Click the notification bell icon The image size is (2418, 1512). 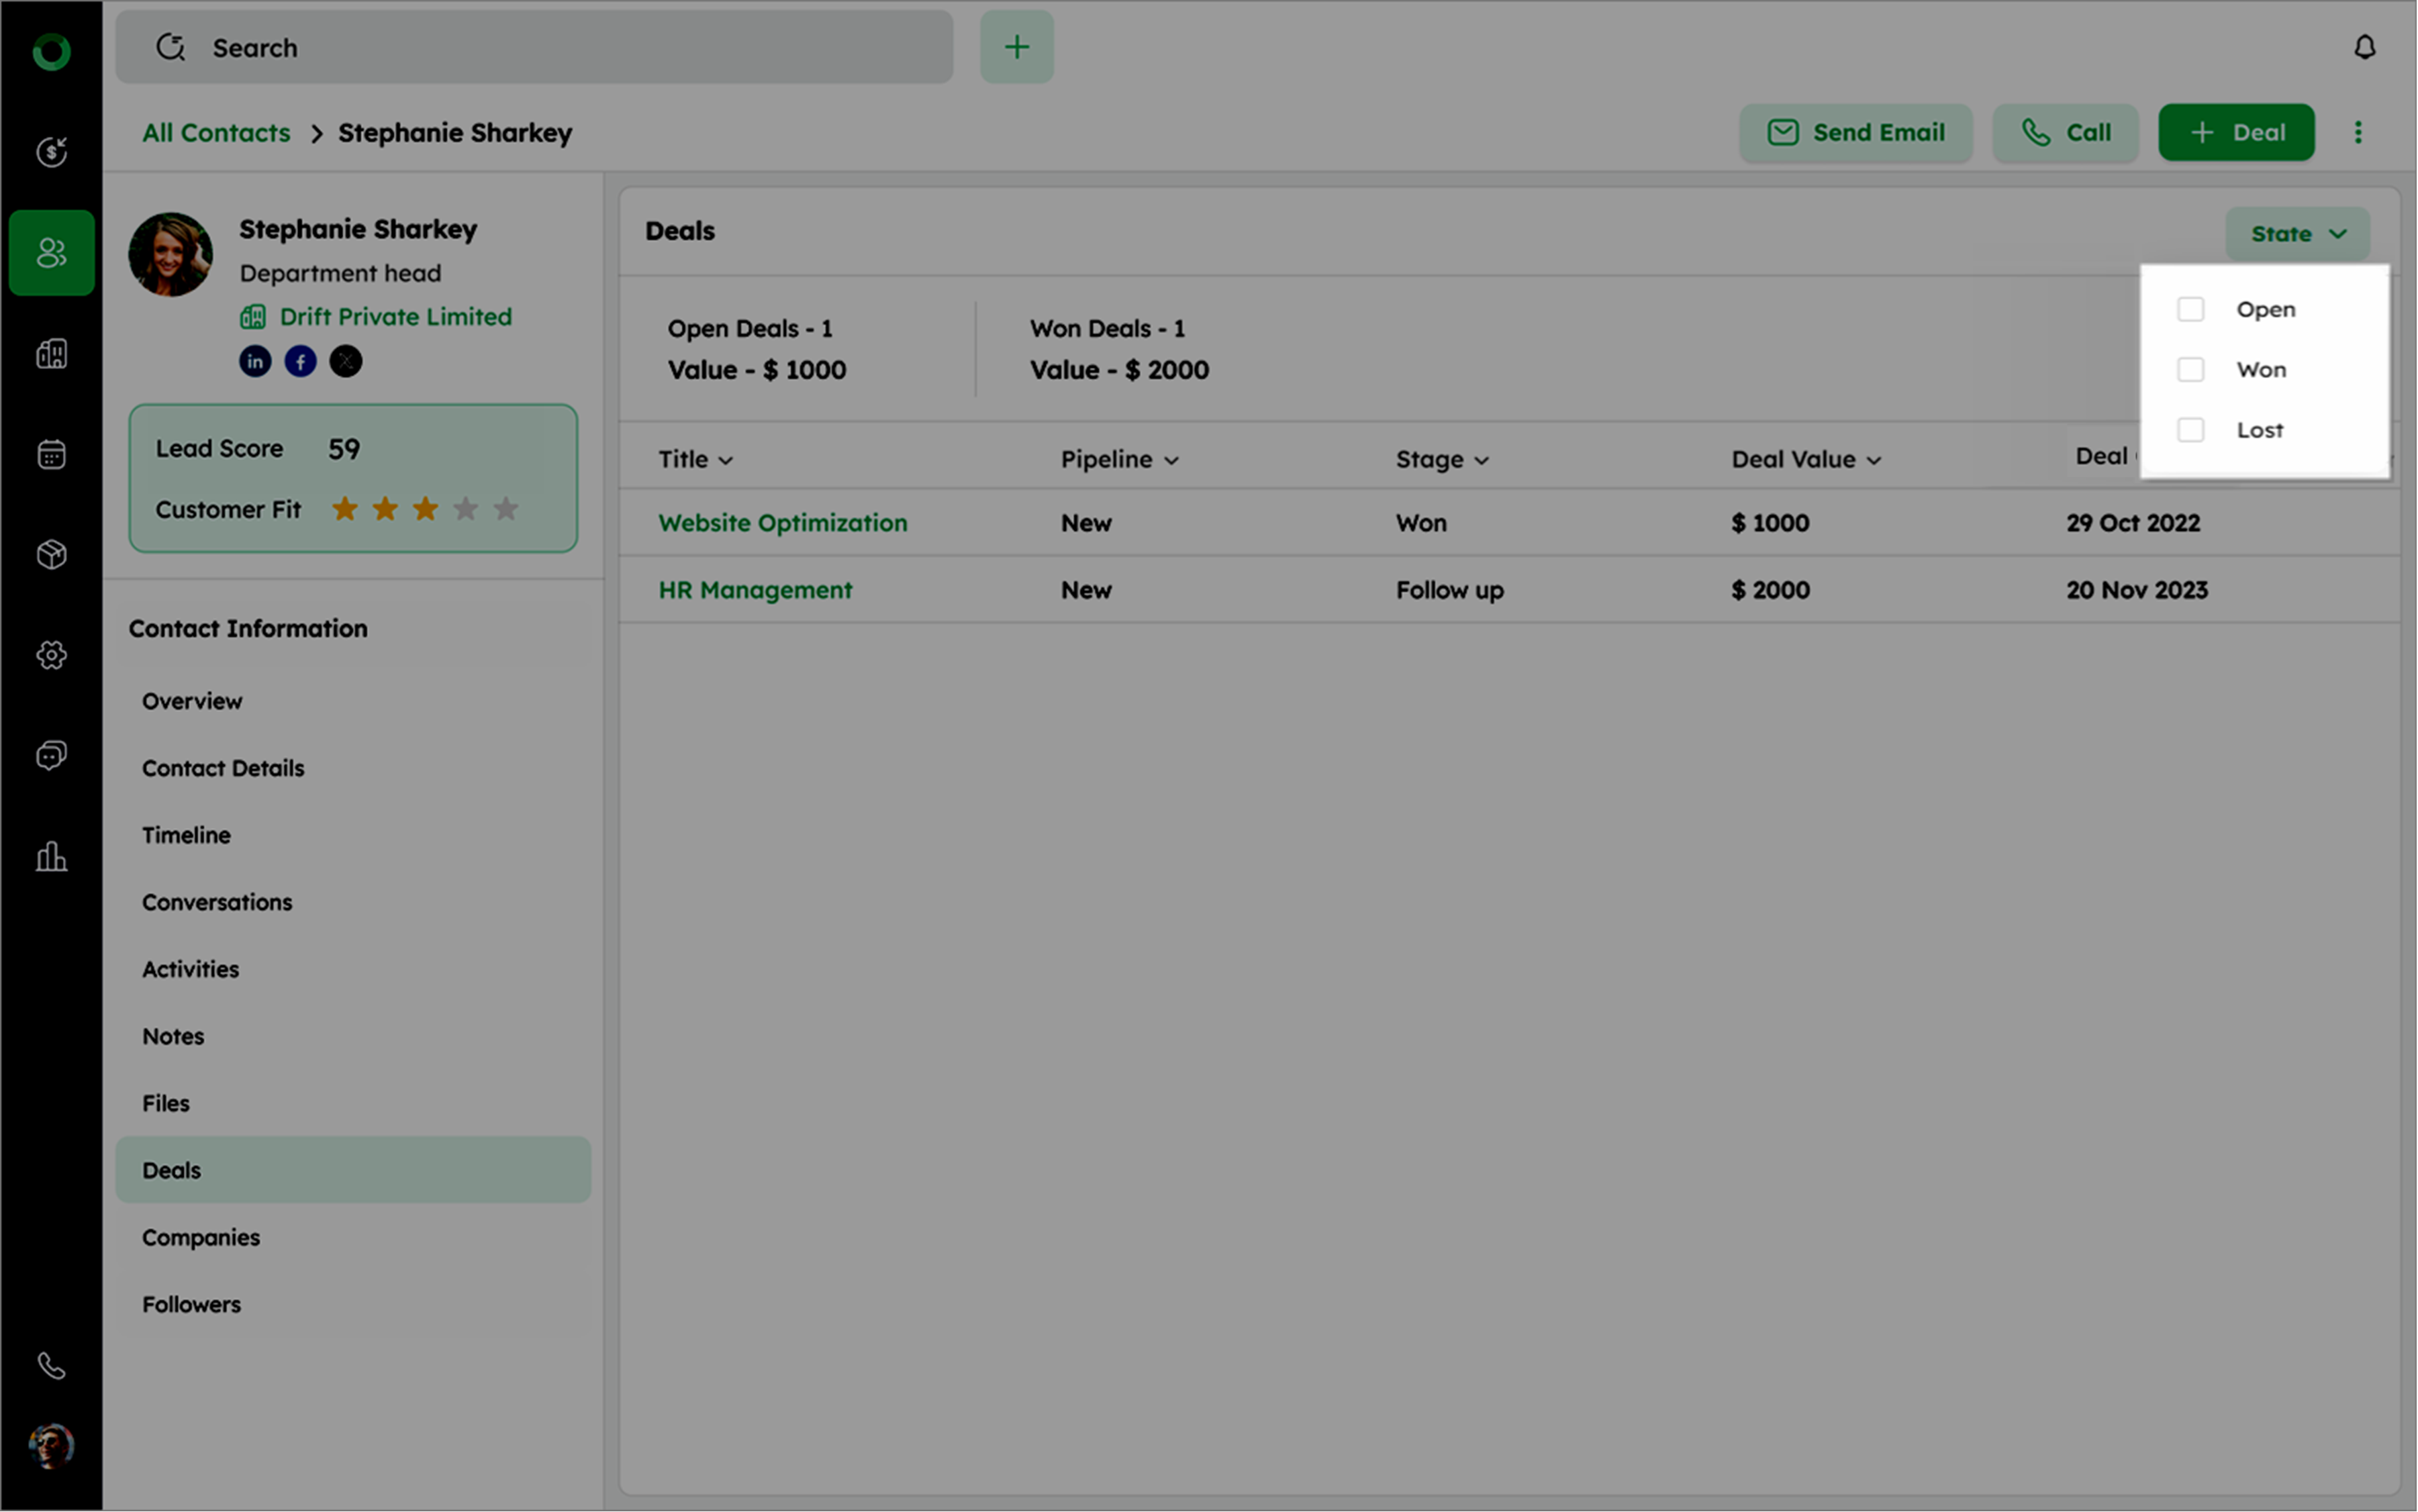pyautogui.click(x=2364, y=47)
